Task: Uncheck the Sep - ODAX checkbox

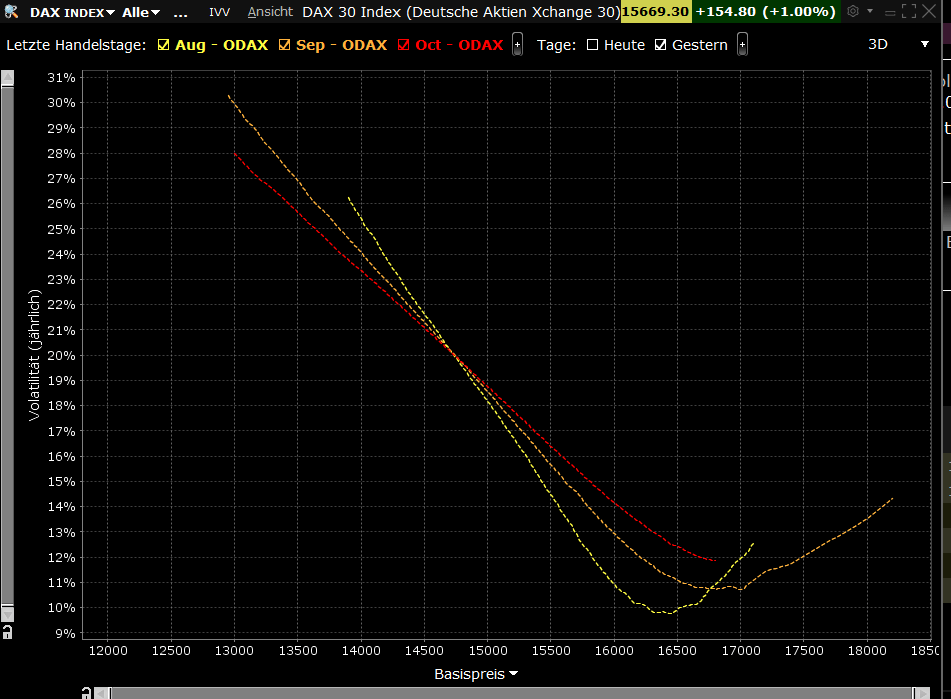Action: [285, 45]
